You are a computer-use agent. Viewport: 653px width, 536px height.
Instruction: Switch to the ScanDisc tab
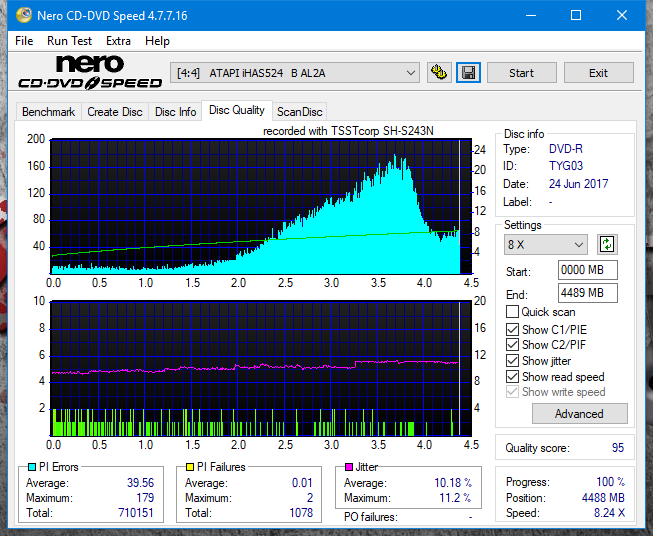tap(299, 112)
